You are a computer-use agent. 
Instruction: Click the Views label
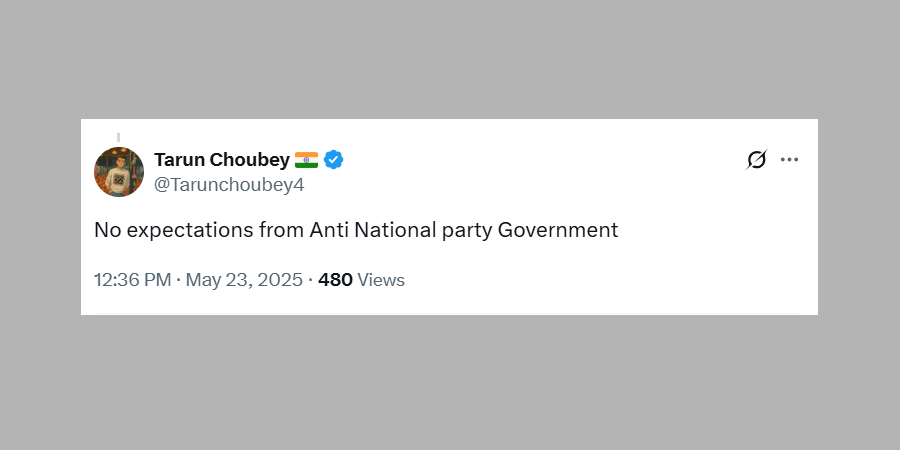pos(381,280)
